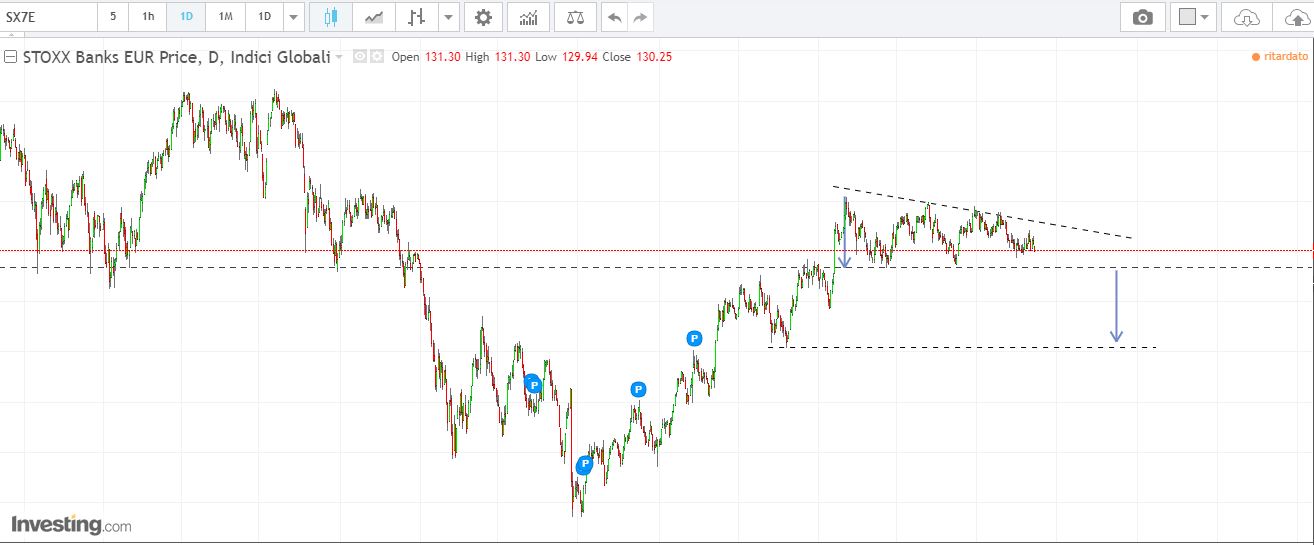The image size is (1314, 545).
Task: Click the 5 minute interval button
Action: coord(113,17)
